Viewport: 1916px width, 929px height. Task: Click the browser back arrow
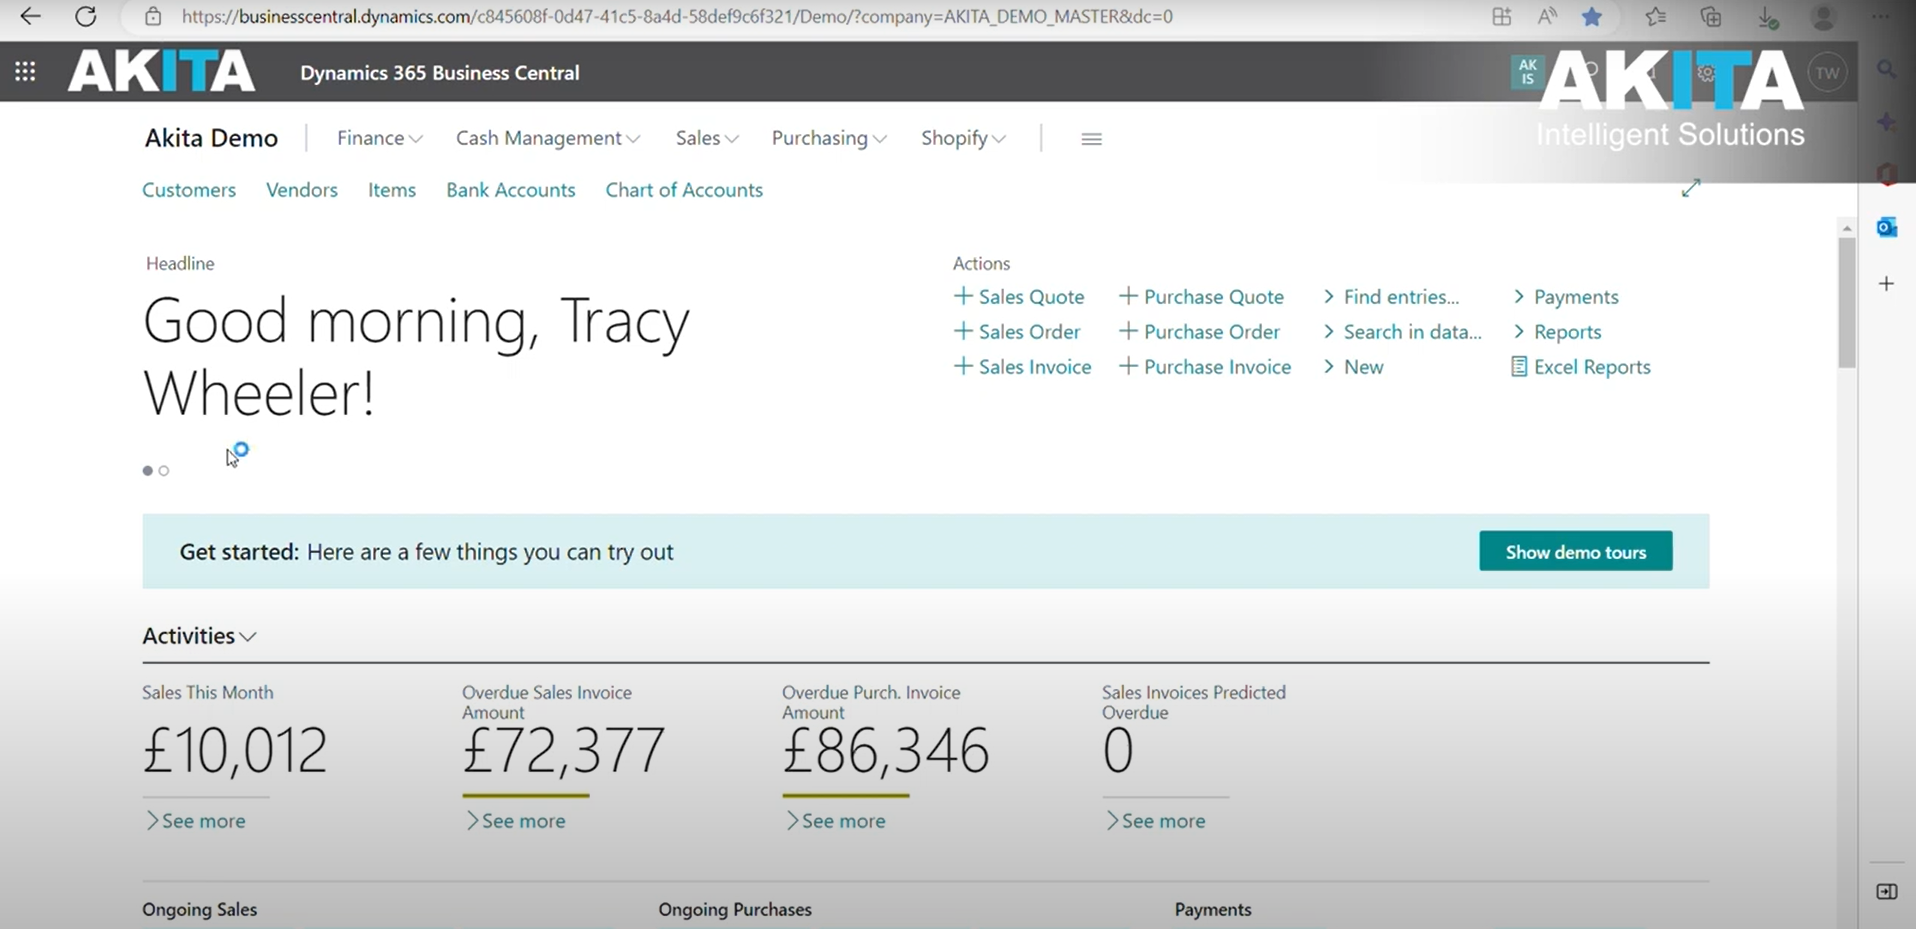(x=31, y=16)
